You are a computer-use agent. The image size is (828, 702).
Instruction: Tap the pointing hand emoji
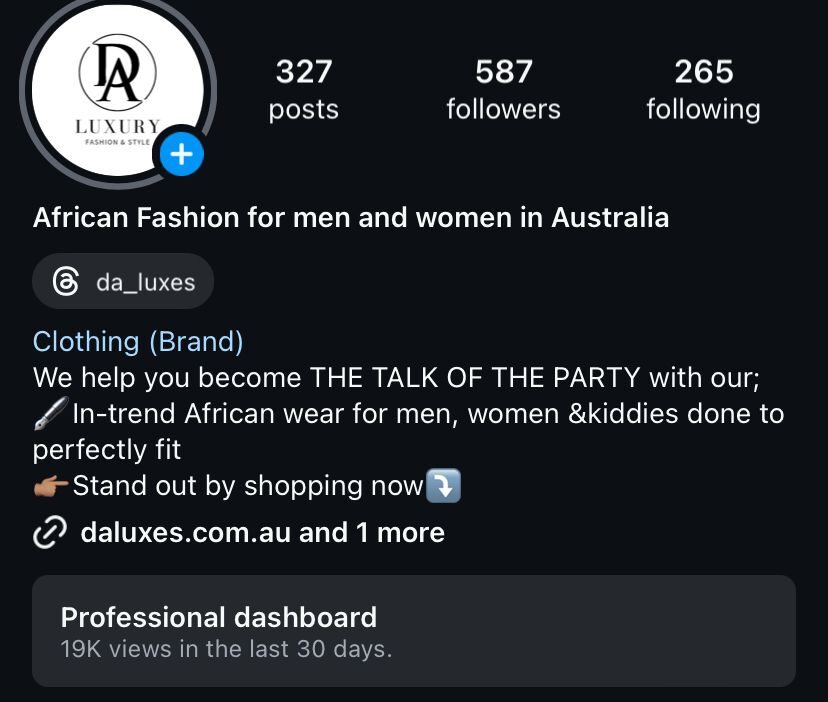point(51,486)
